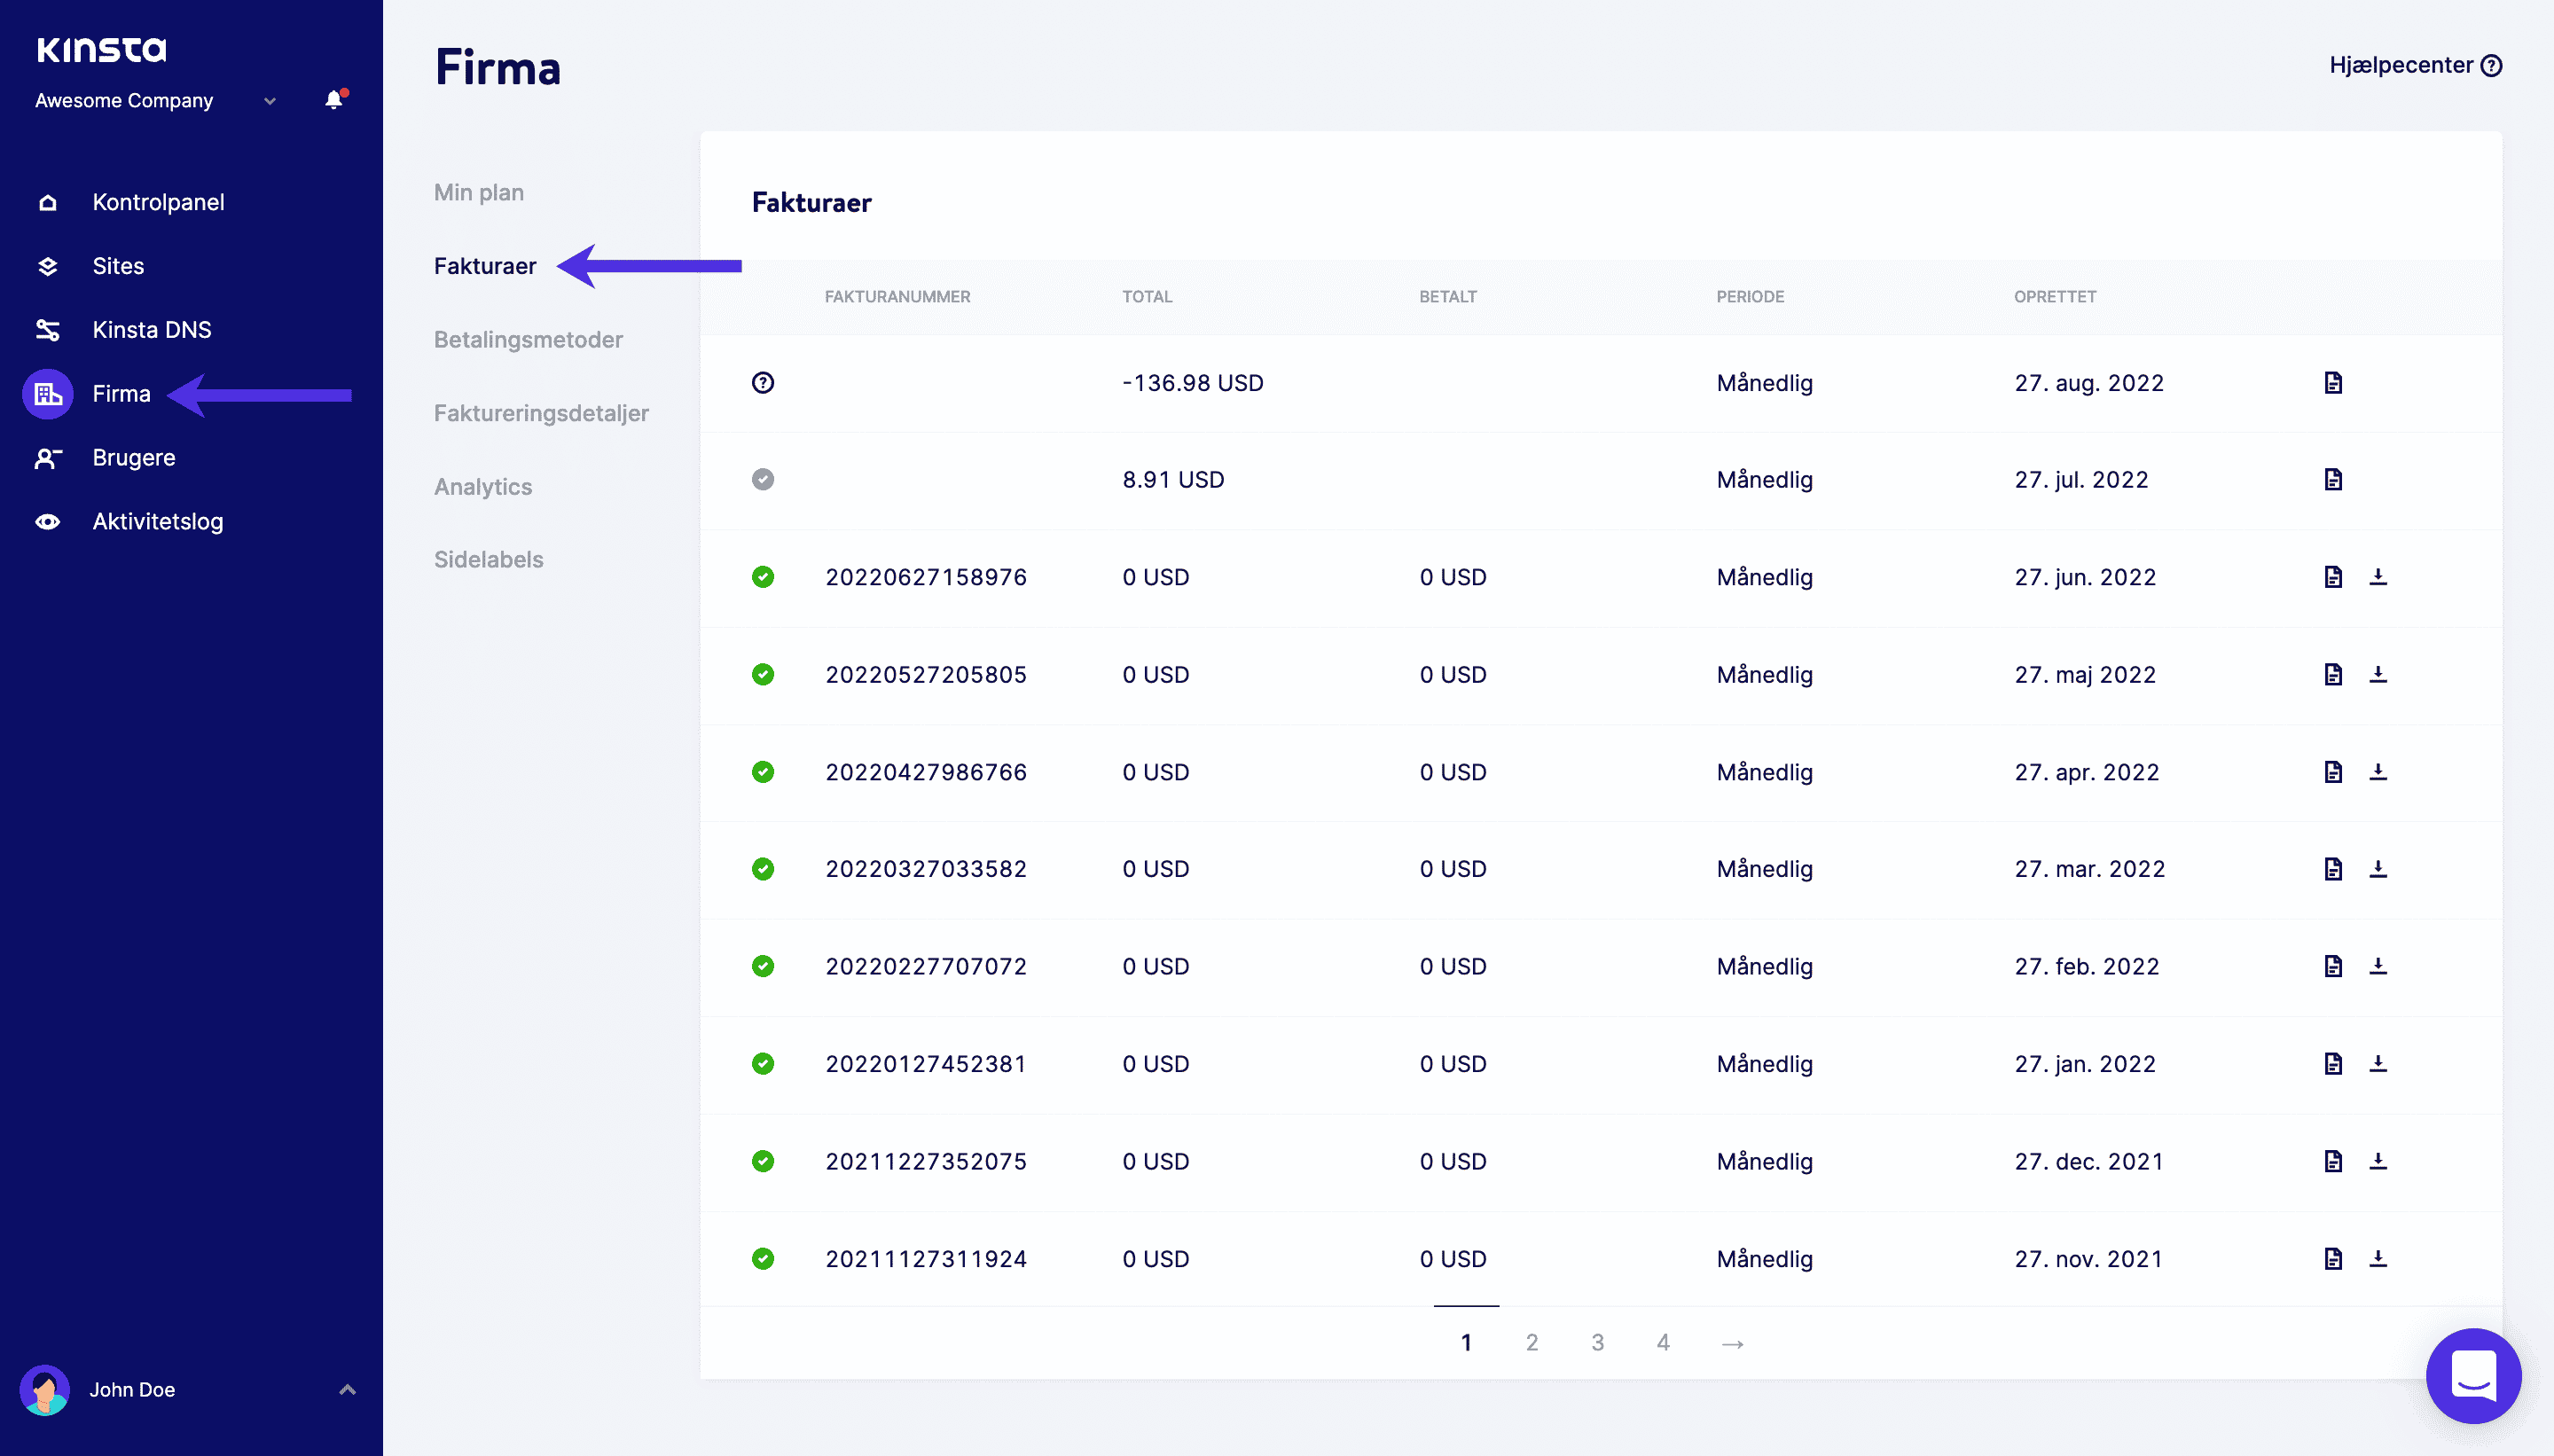Click green paid status icon for 20220627158976

(763, 577)
